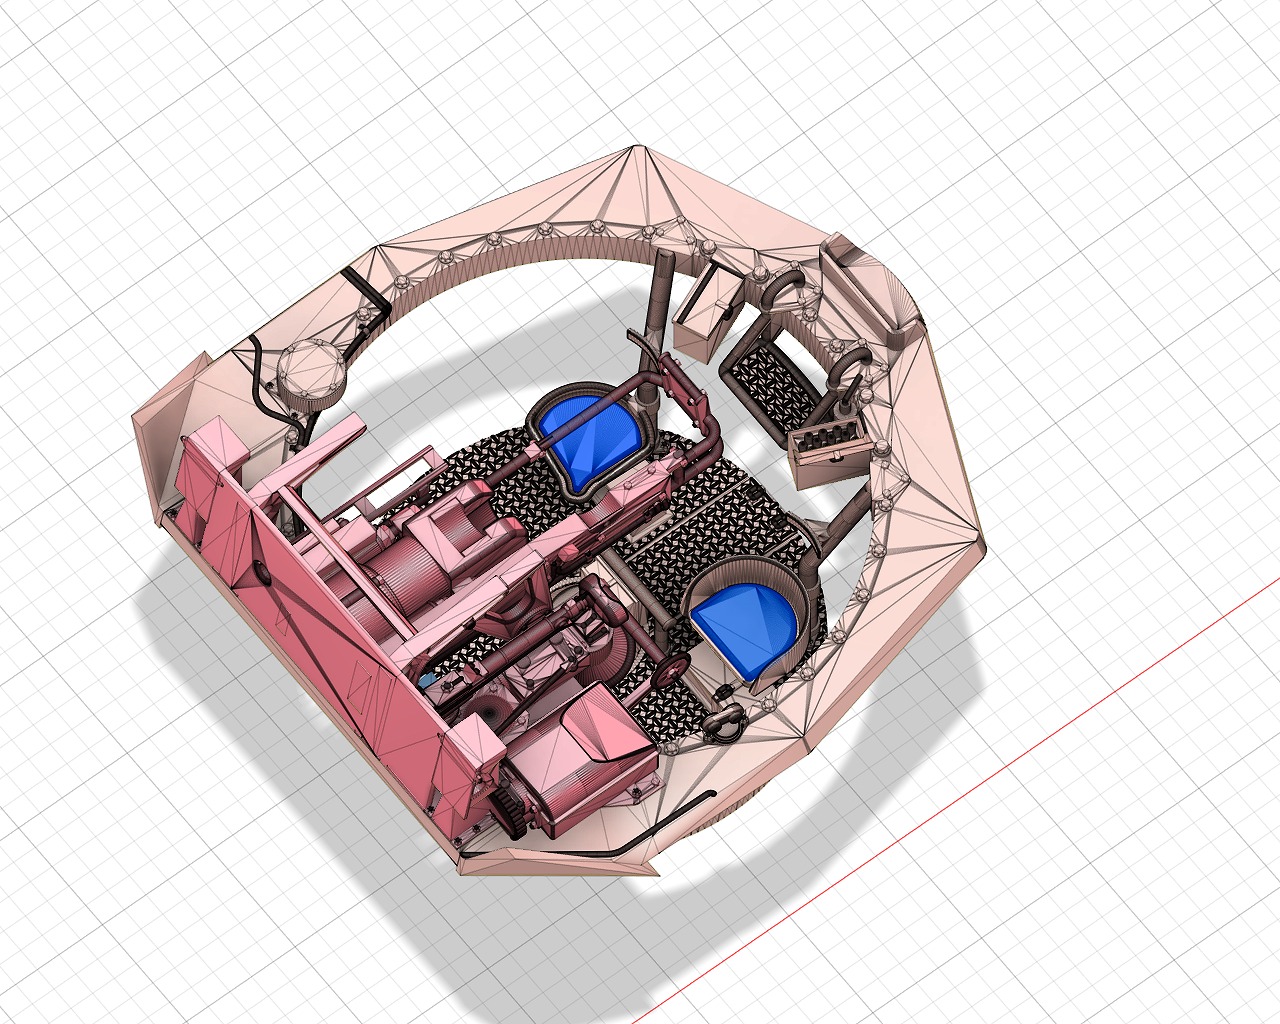Pick the rectangular storage box under the top ring
1280x1024 pixels.
pos(706,309)
